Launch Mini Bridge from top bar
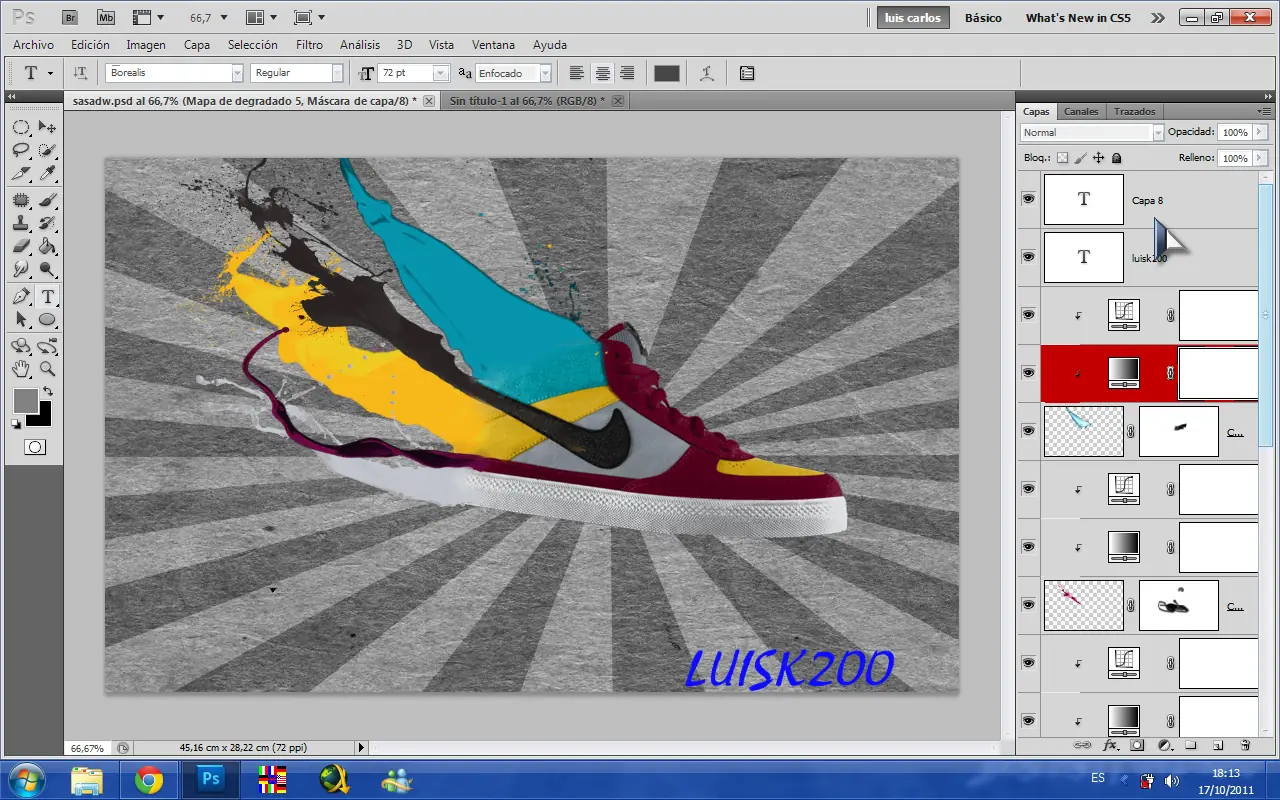The image size is (1280, 800). [x=106, y=17]
